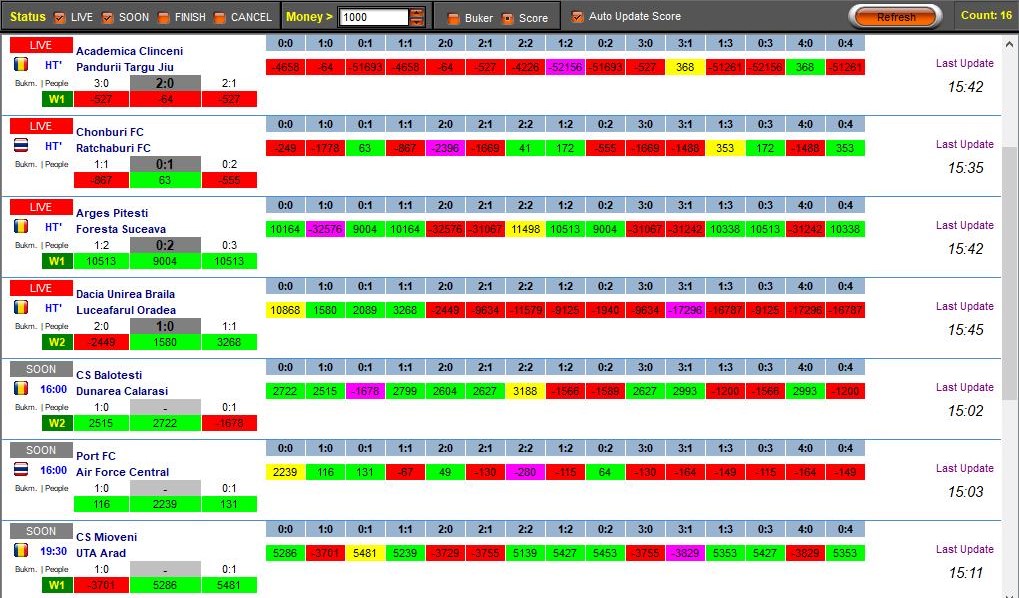Increase Money value with the up arrow
The image size is (1019, 598).
click(x=417, y=12)
